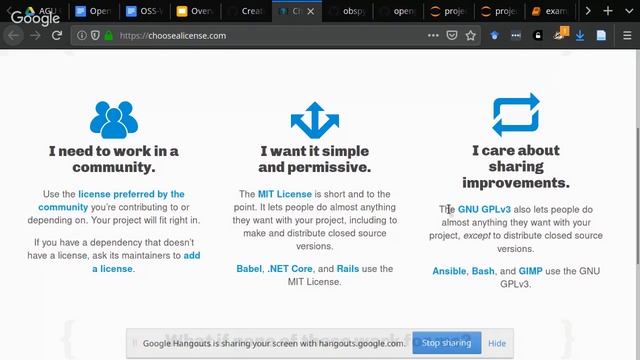Expand the list all tabs dropdown
This screenshot has width=640, height=360.
pyautogui.click(x=629, y=11)
